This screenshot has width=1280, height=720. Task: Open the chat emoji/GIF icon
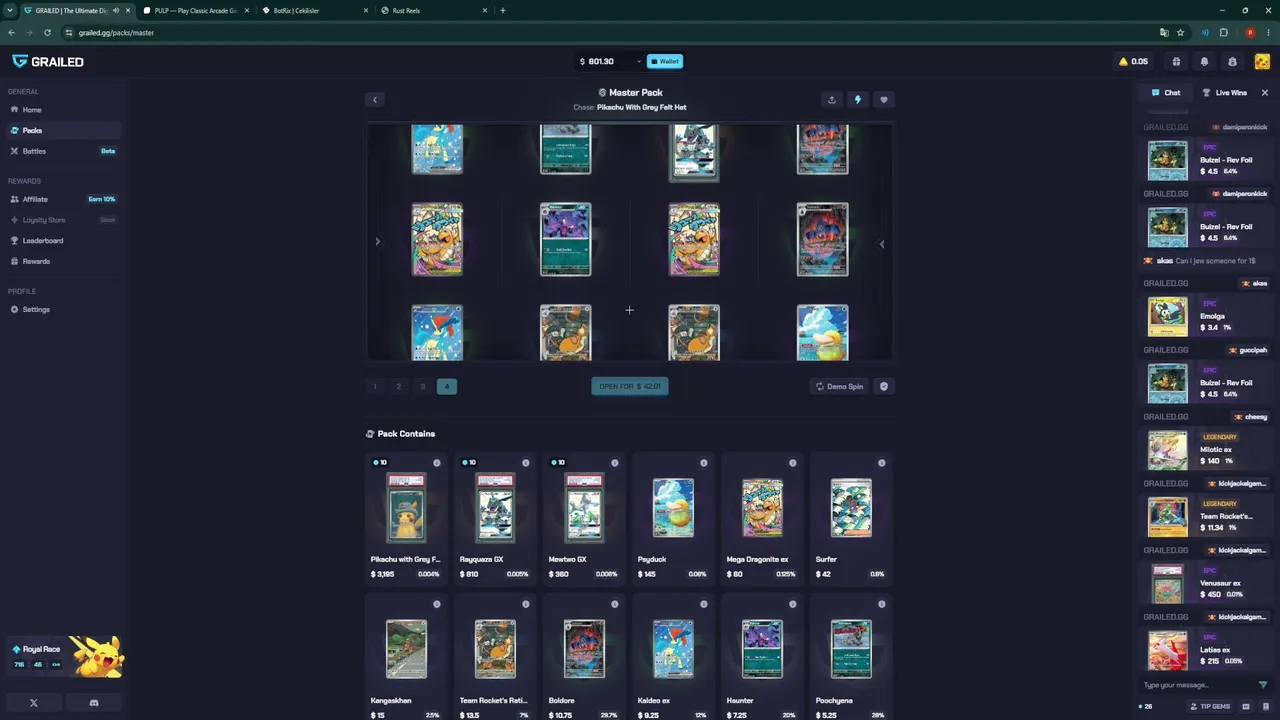[x=1246, y=706]
